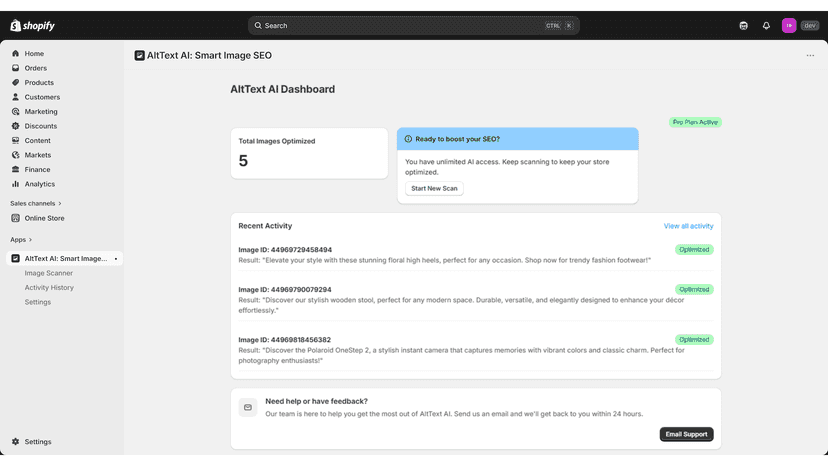Click Need help or have feedback heading

pyautogui.click(x=316, y=402)
